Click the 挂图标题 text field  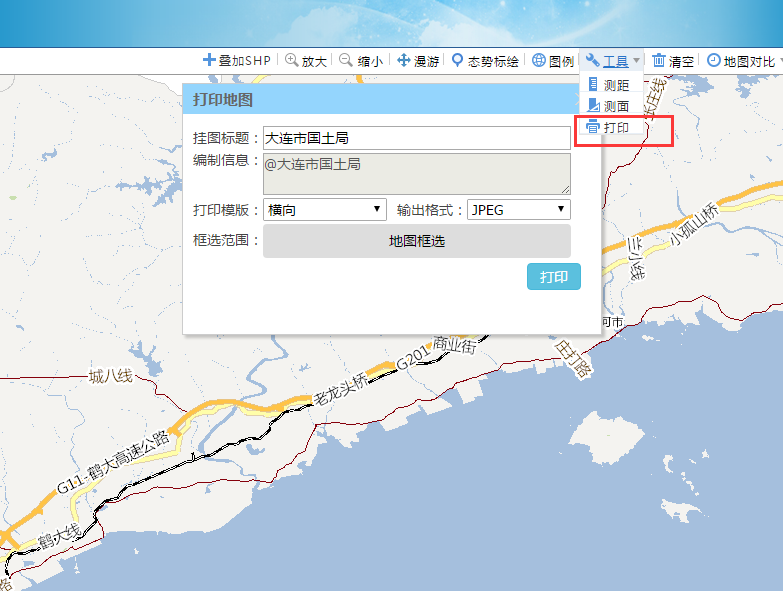pyautogui.click(x=417, y=138)
